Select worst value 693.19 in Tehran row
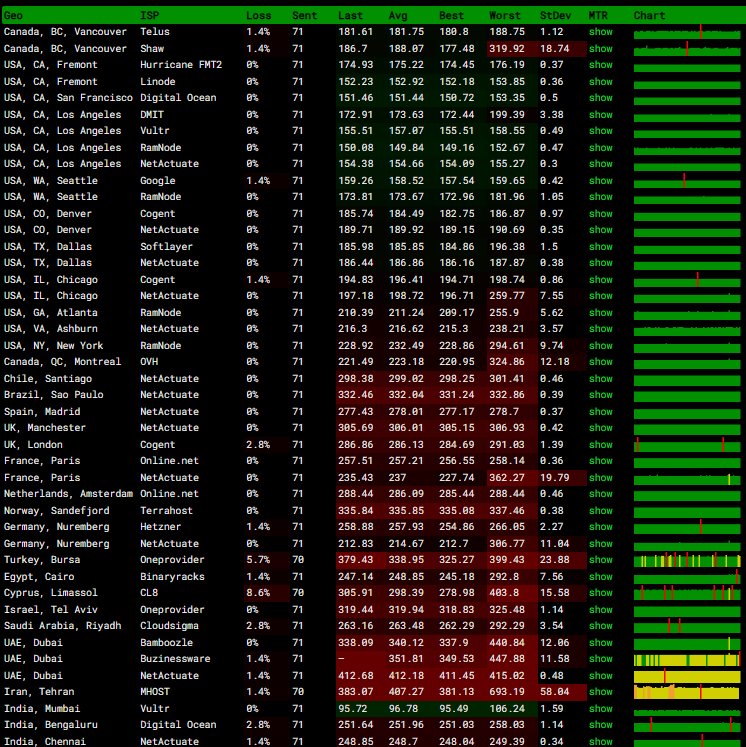The height and width of the screenshot is (747, 746). pos(507,692)
